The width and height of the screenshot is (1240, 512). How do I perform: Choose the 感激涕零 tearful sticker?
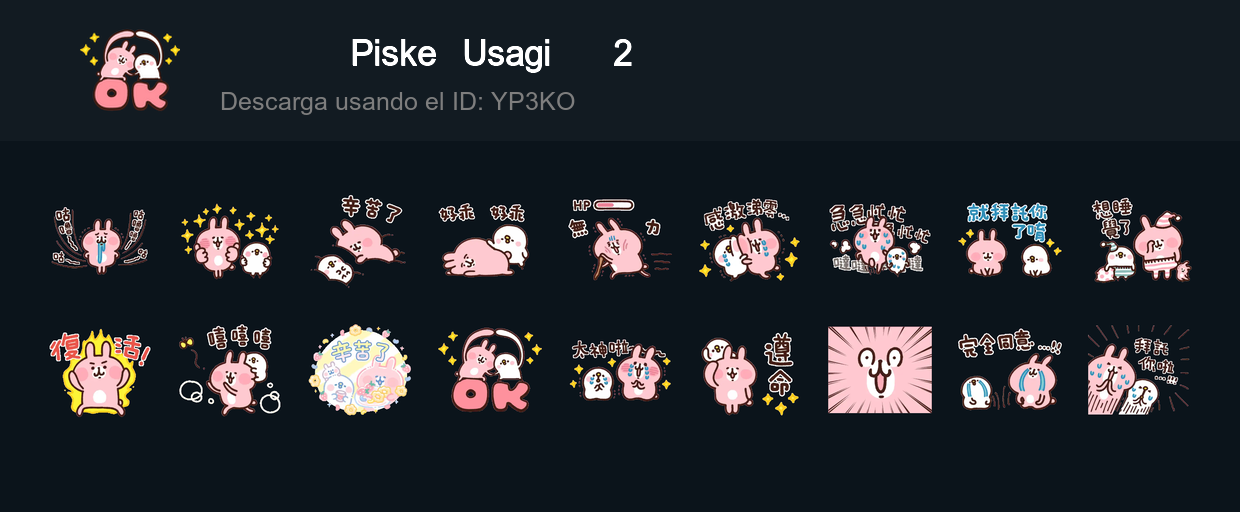pos(750,240)
